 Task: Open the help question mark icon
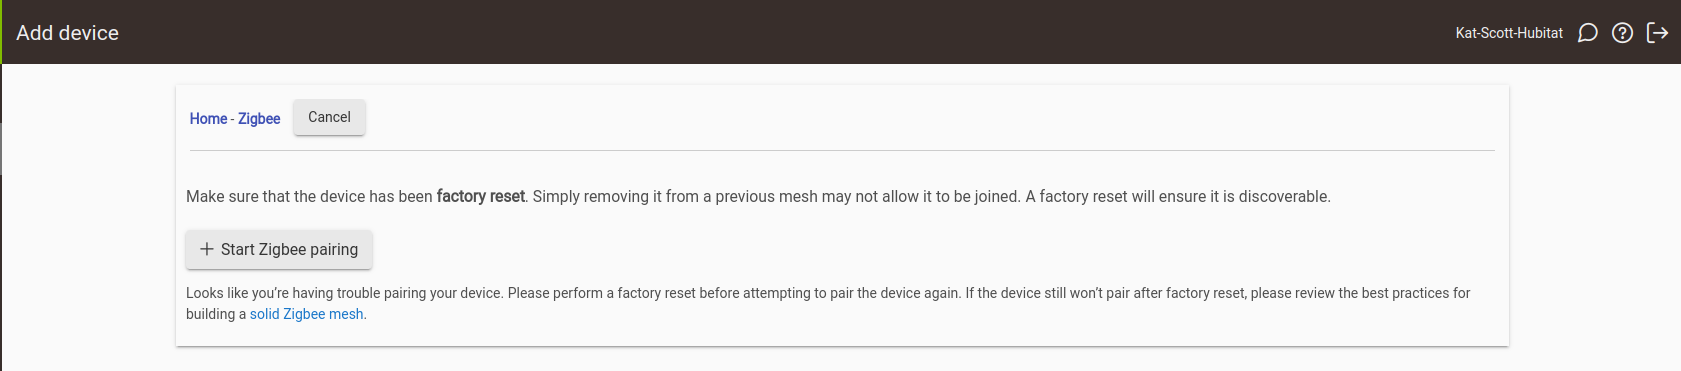click(x=1622, y=33)
